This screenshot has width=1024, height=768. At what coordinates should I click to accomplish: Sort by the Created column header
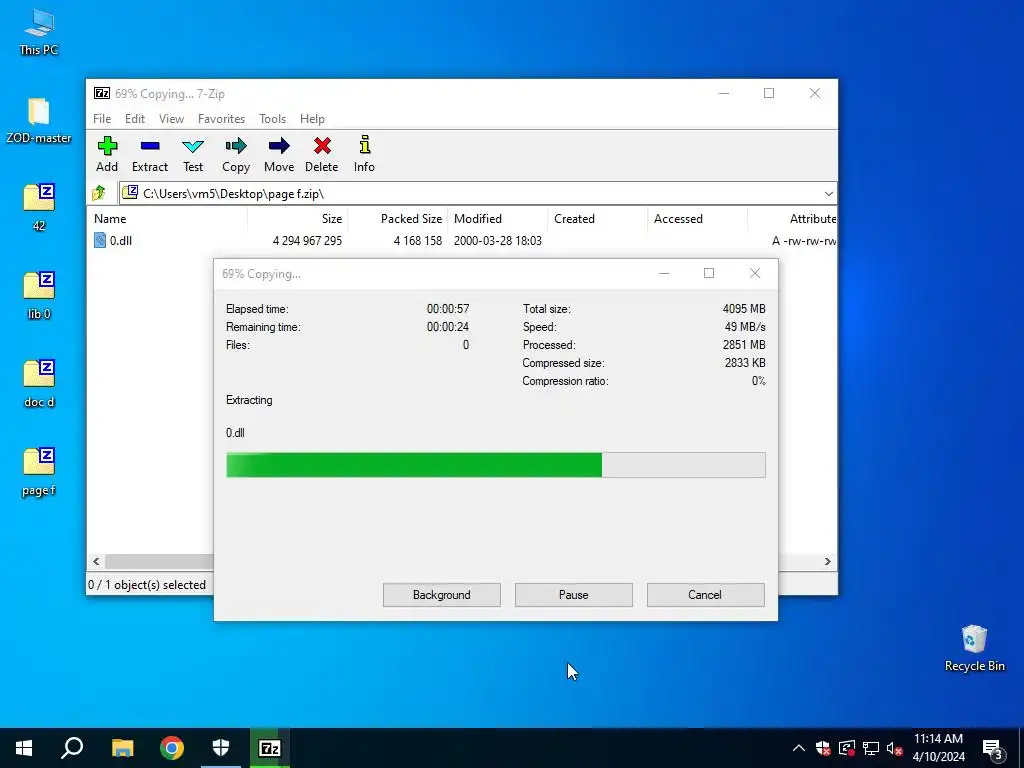[597, 219]
